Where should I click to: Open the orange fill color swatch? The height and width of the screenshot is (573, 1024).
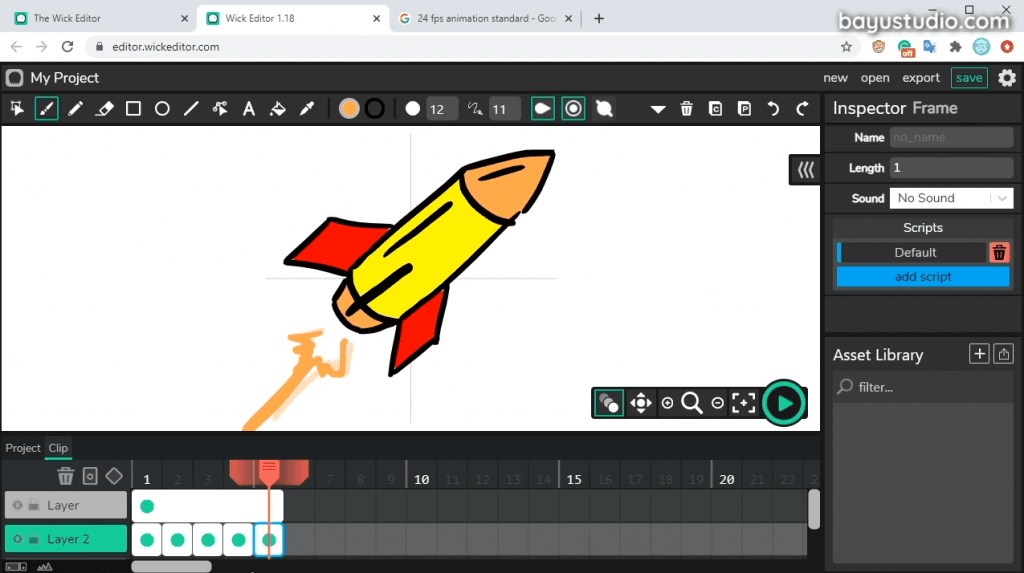coord(349,108)
